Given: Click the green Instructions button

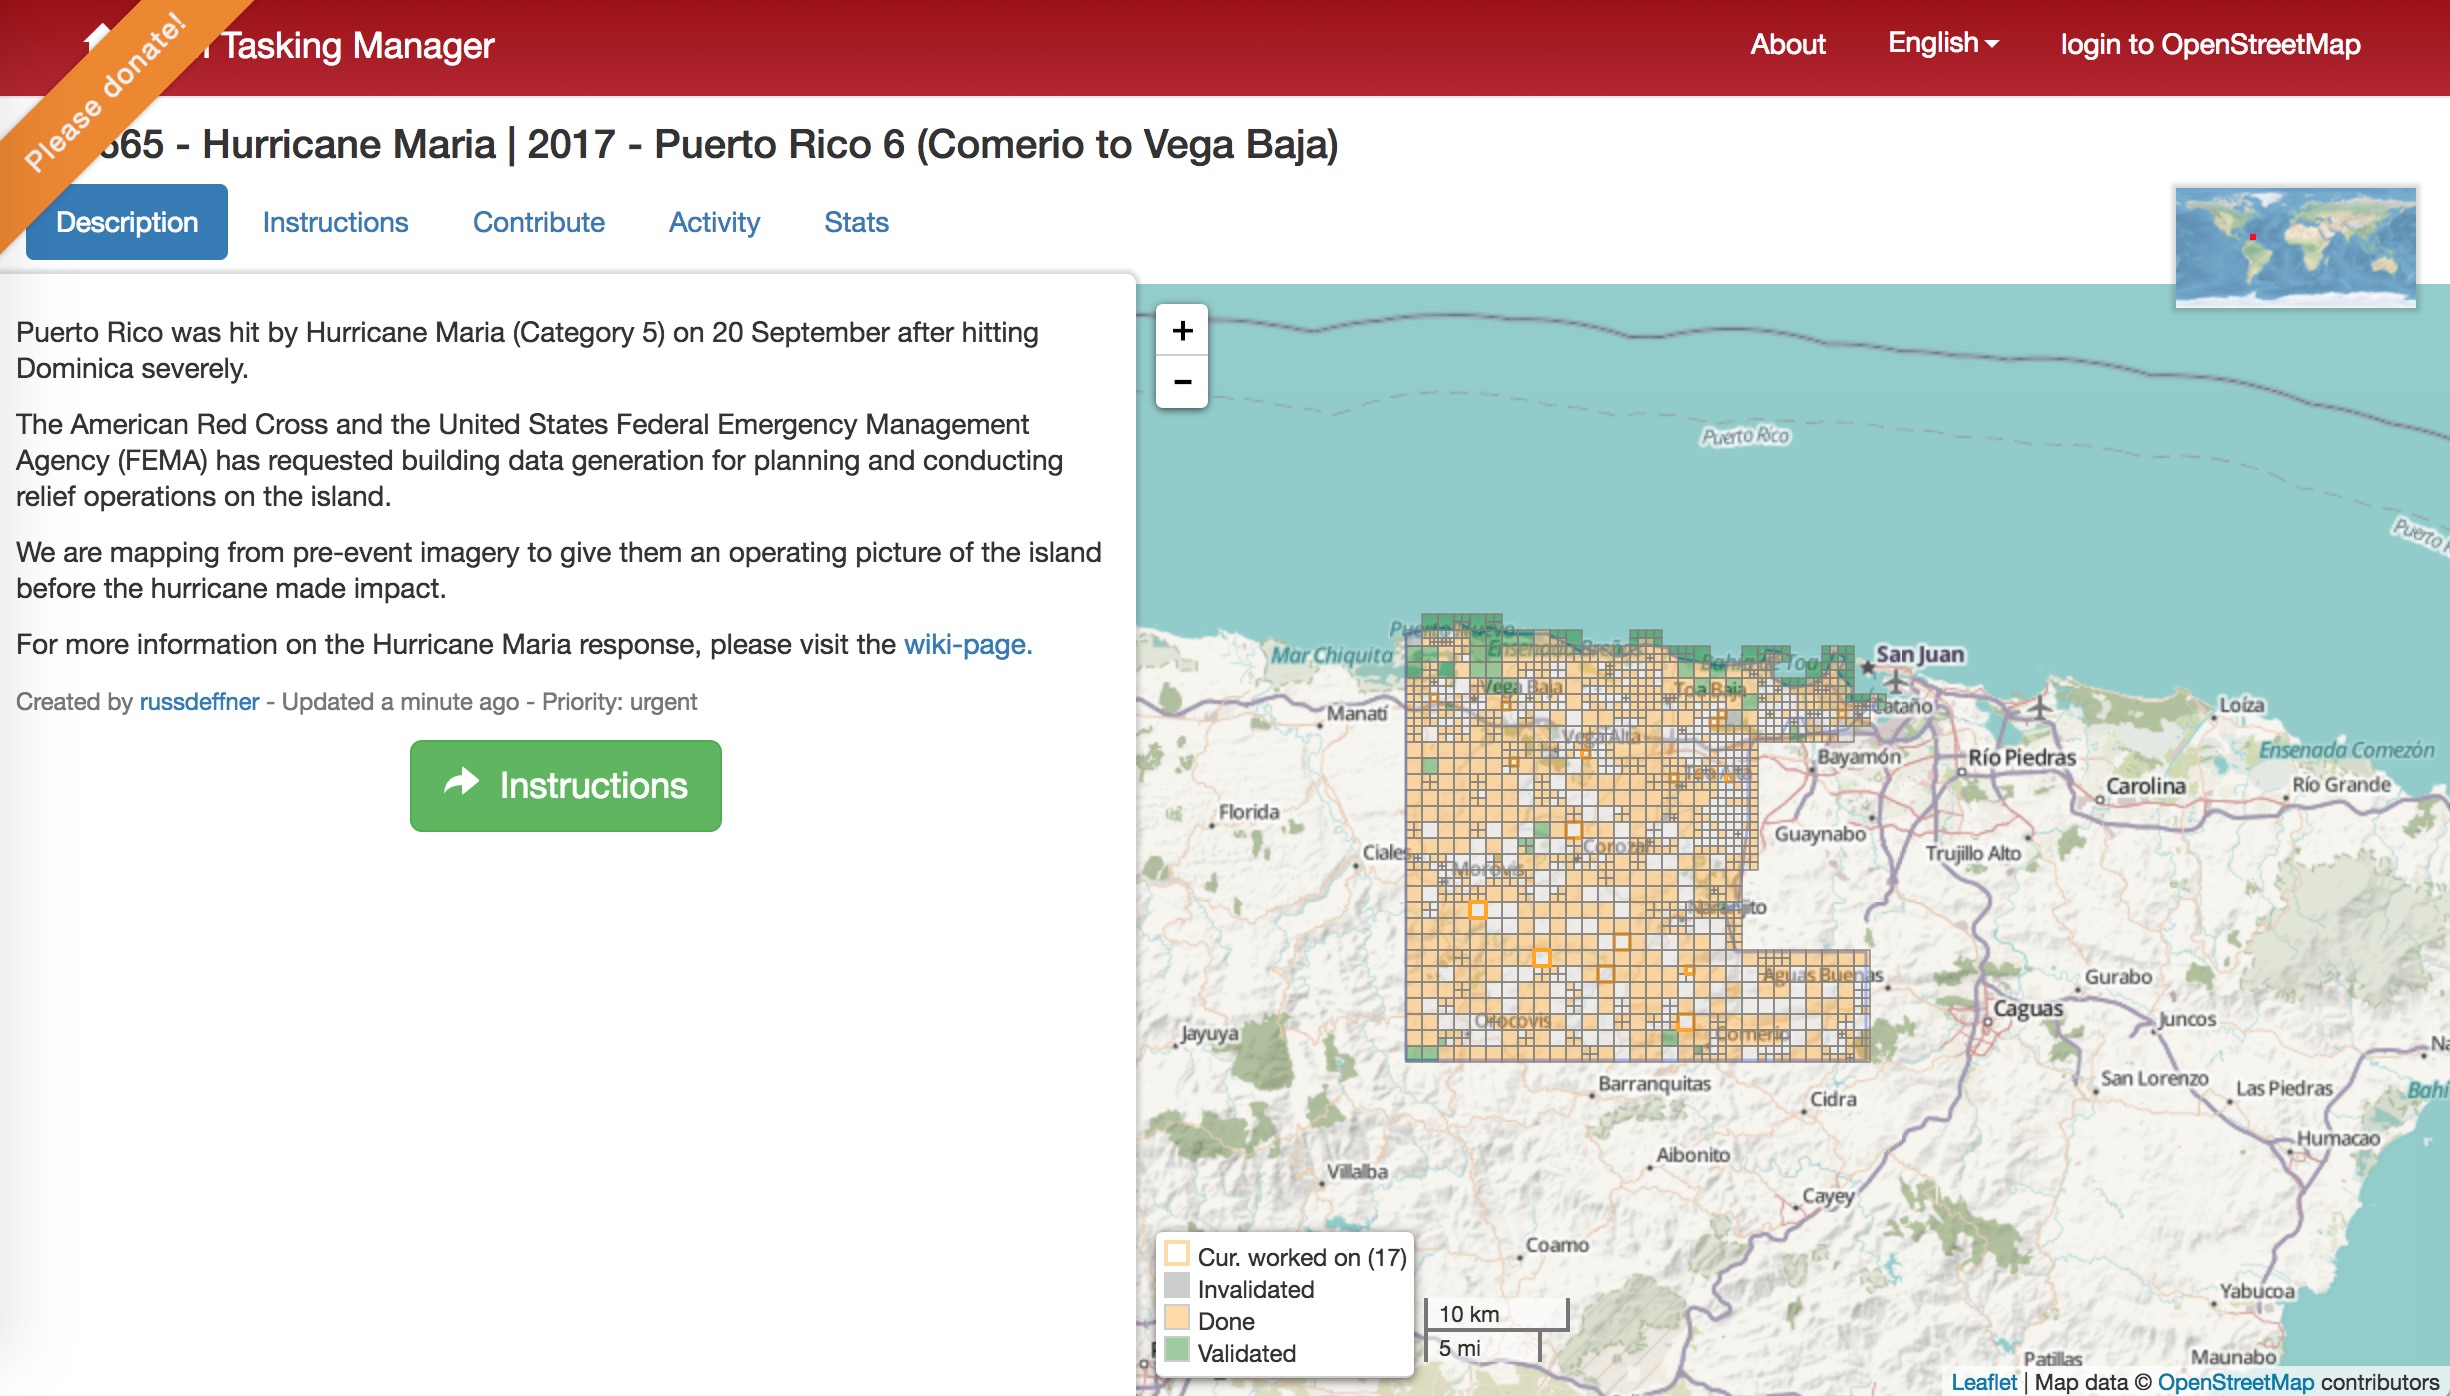Looking at the screenshot, I should (x=565, y=786).
